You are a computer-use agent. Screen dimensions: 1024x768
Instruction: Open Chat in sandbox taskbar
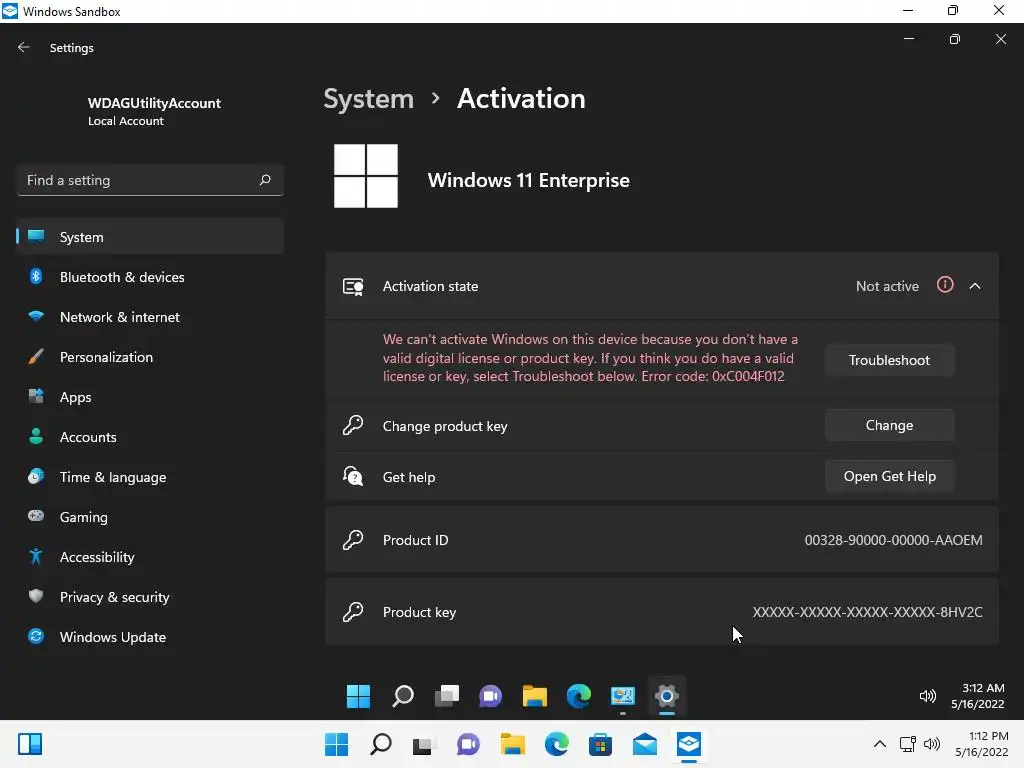490,696
